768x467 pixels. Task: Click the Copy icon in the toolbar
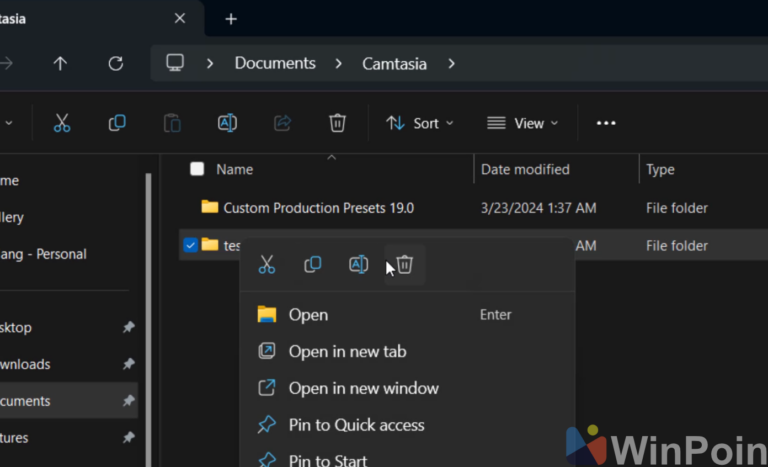(x=117, y=123)
